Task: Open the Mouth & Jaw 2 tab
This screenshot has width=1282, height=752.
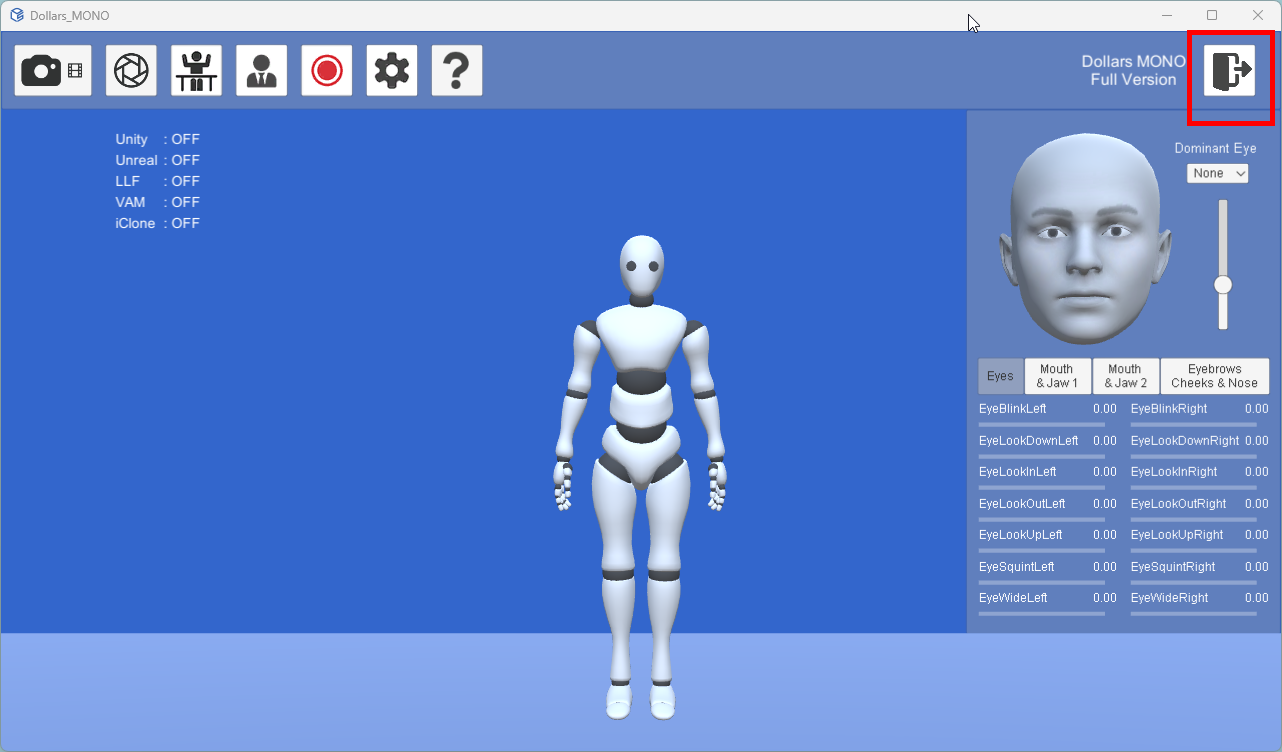Action: pos(1125,376)
